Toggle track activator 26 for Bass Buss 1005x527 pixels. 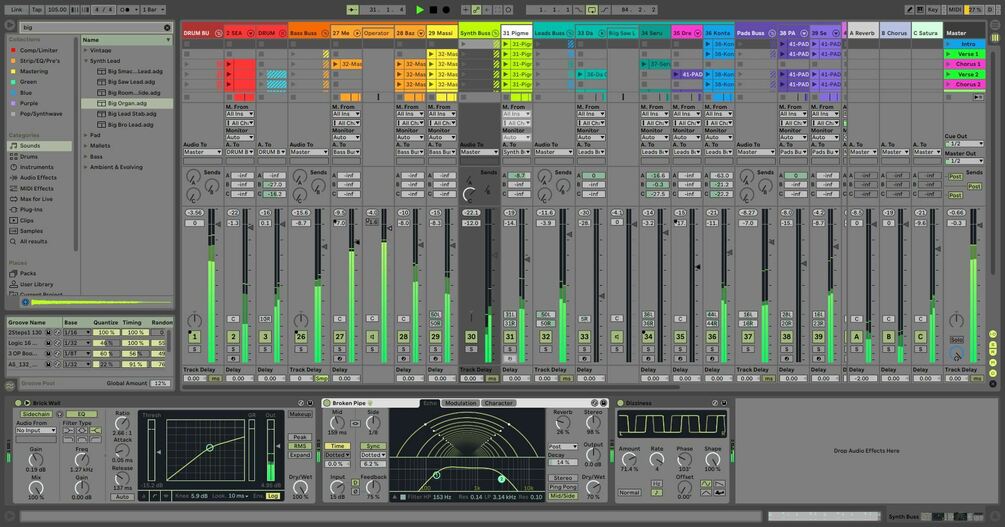tap(301, 337)
